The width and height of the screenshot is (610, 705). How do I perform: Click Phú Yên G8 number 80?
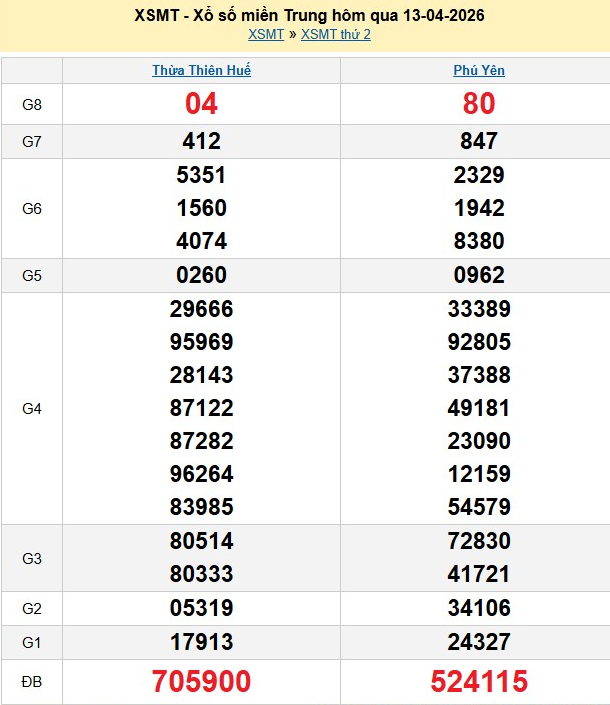[x=479, y=104]
